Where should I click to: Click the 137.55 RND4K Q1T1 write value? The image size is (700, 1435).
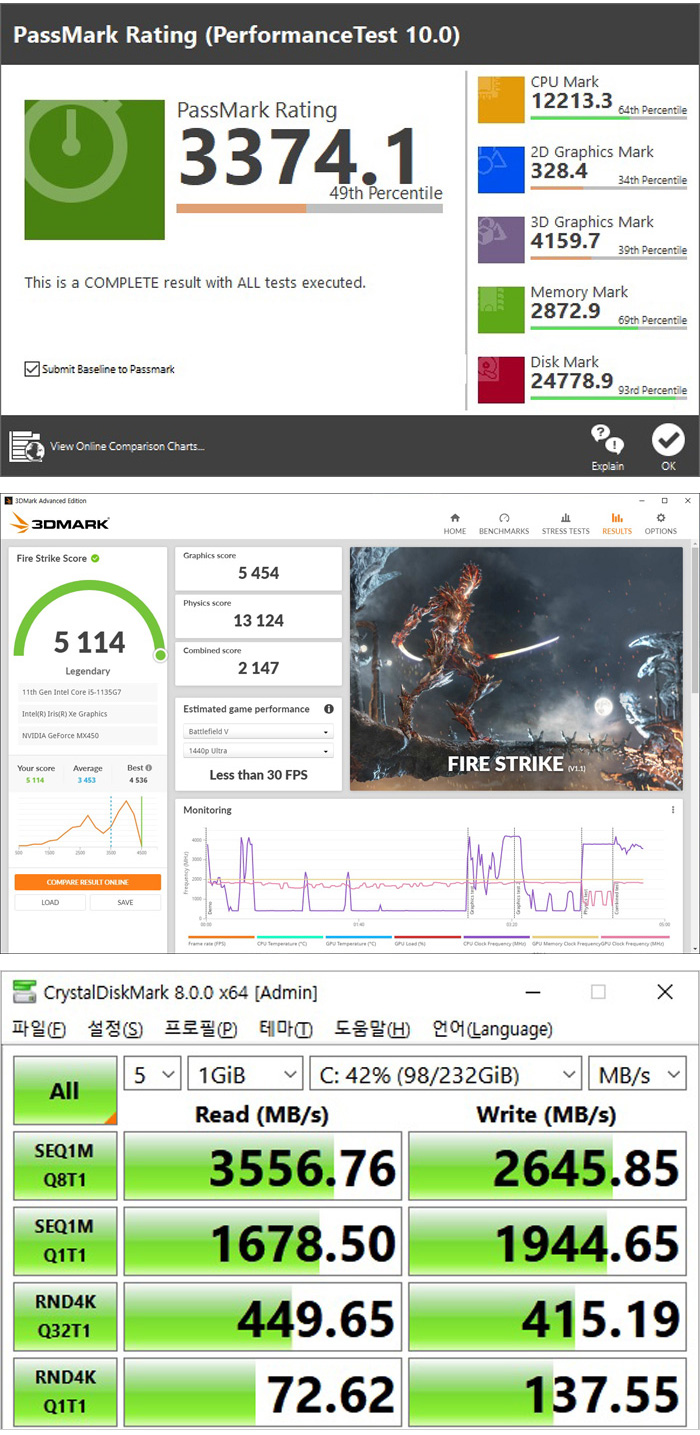click(548, 1391)
